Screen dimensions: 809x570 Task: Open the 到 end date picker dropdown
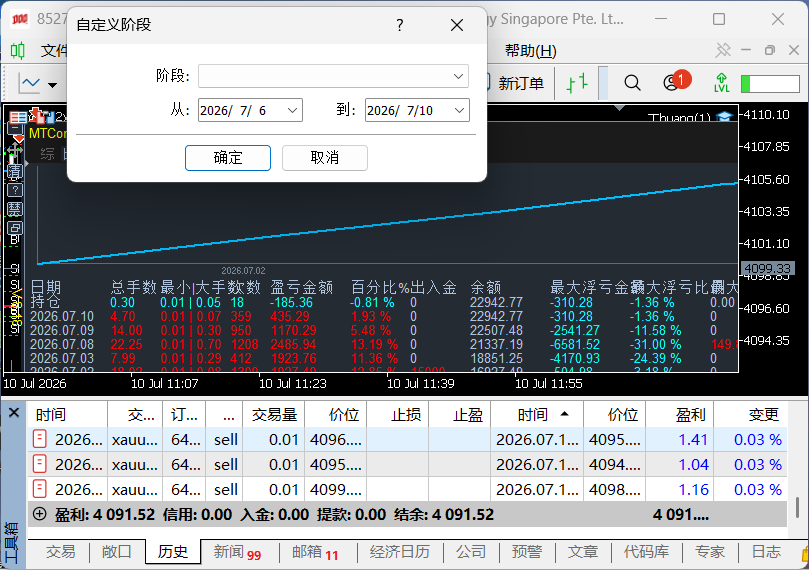click(x=459, y=110)
